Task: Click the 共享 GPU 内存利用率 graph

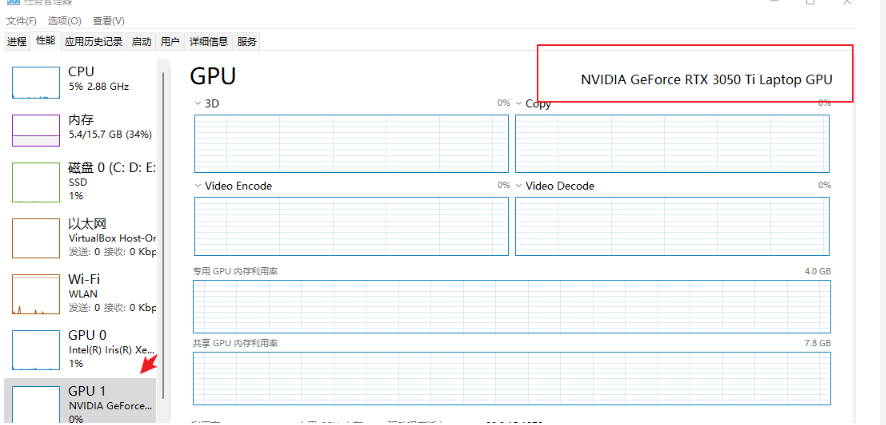Action: pos(512,379)
